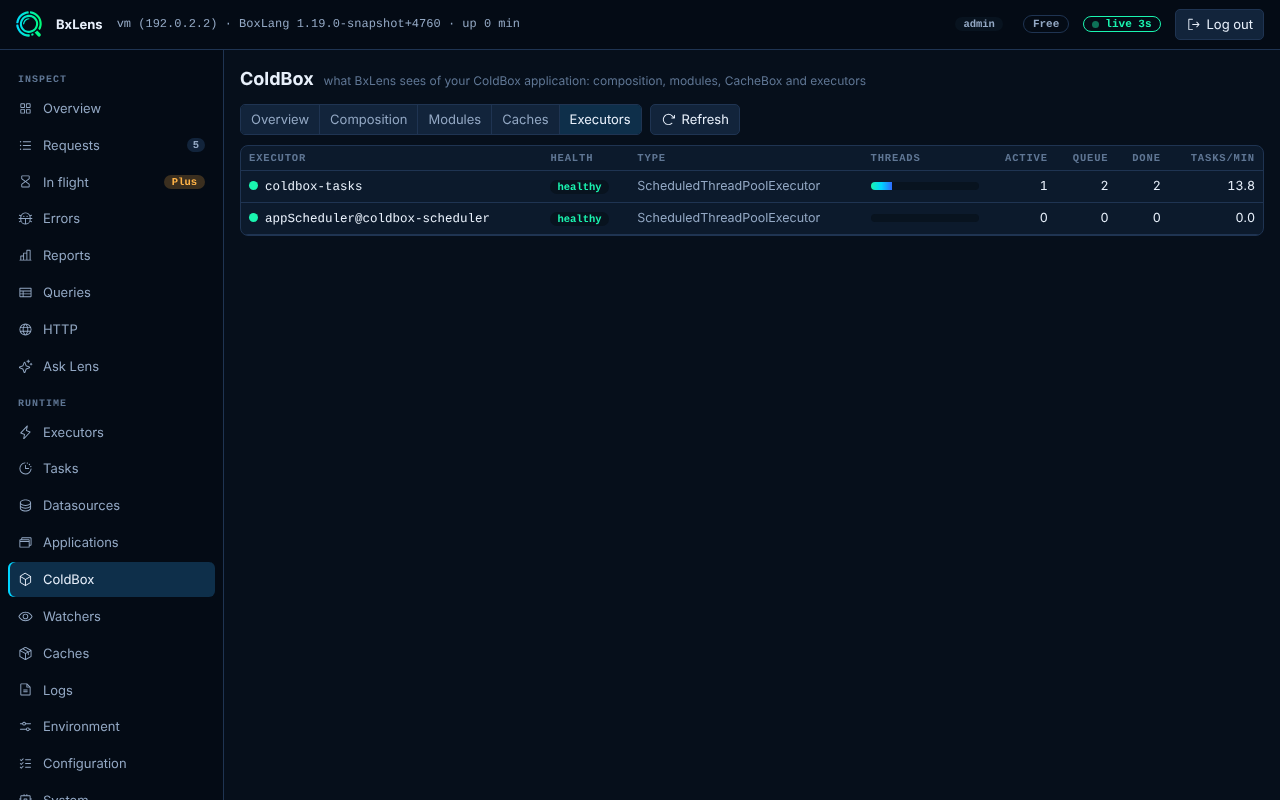Click the Executors lightning bolt icon
The width and height of the screenshot is (1280, 800).
26,432
